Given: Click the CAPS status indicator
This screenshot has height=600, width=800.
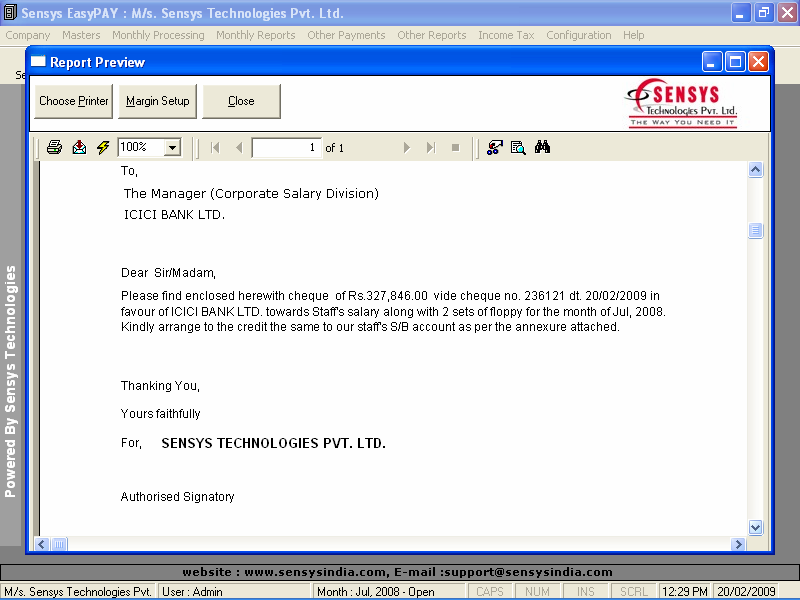Looking at the screenshot, I should click(x=490, y=592).
